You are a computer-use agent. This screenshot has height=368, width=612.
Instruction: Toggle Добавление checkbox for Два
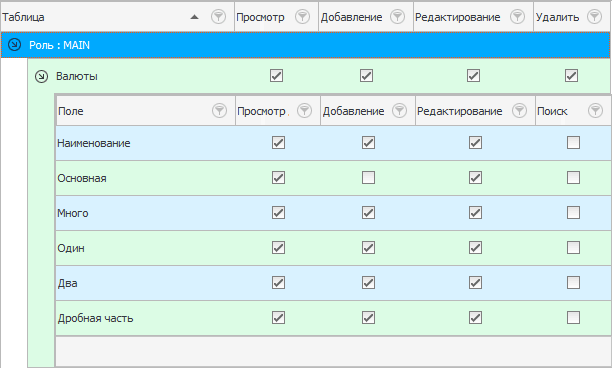click(x=368, y=283)
